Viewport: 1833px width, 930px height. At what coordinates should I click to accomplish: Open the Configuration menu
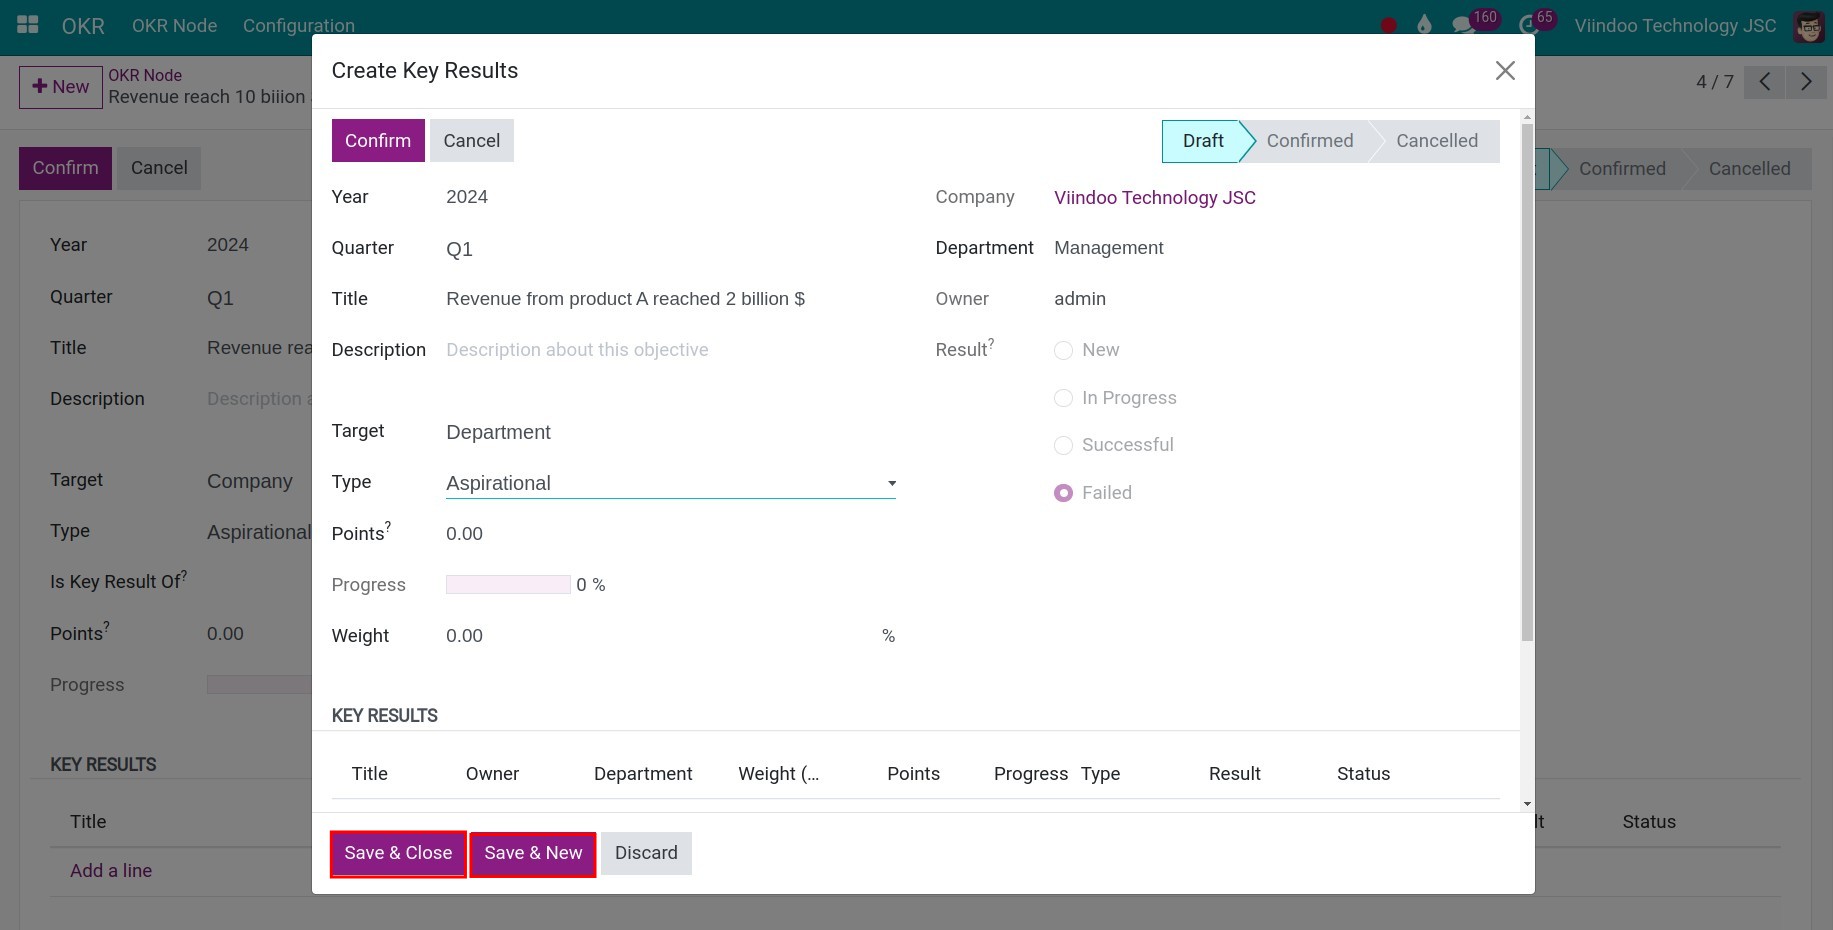298,26
